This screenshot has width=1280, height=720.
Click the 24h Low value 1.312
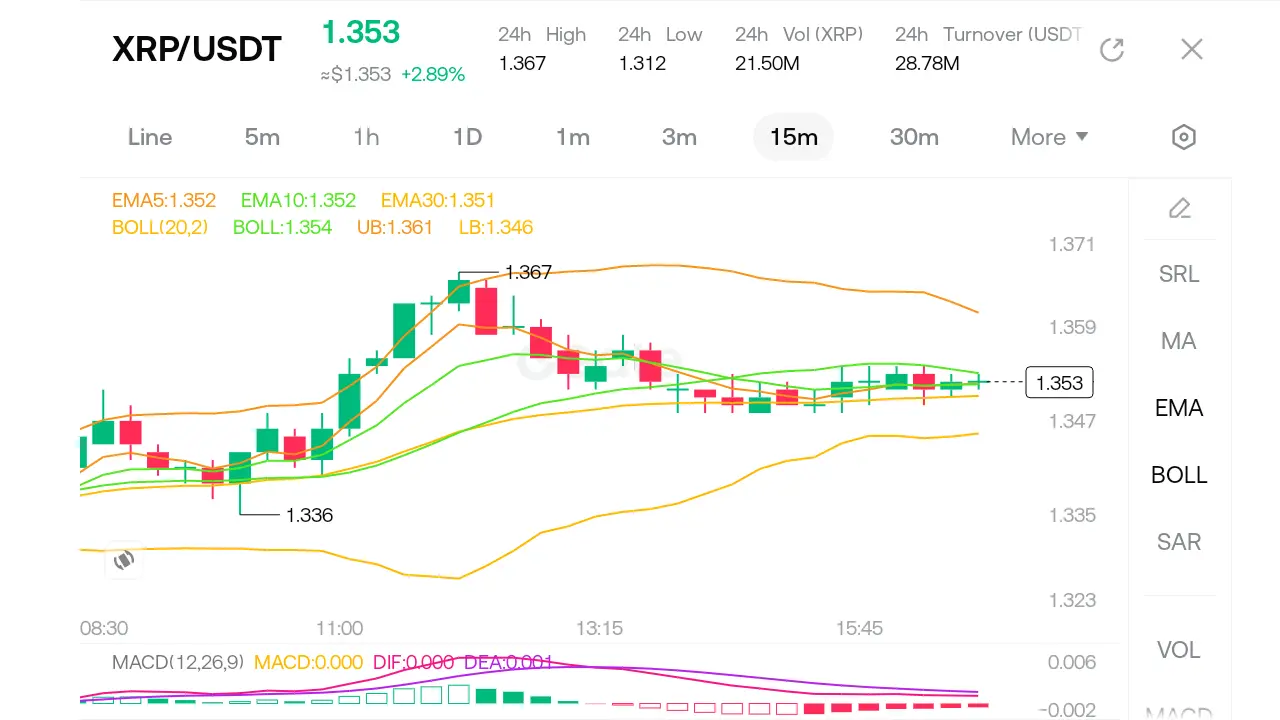(642, 64)
